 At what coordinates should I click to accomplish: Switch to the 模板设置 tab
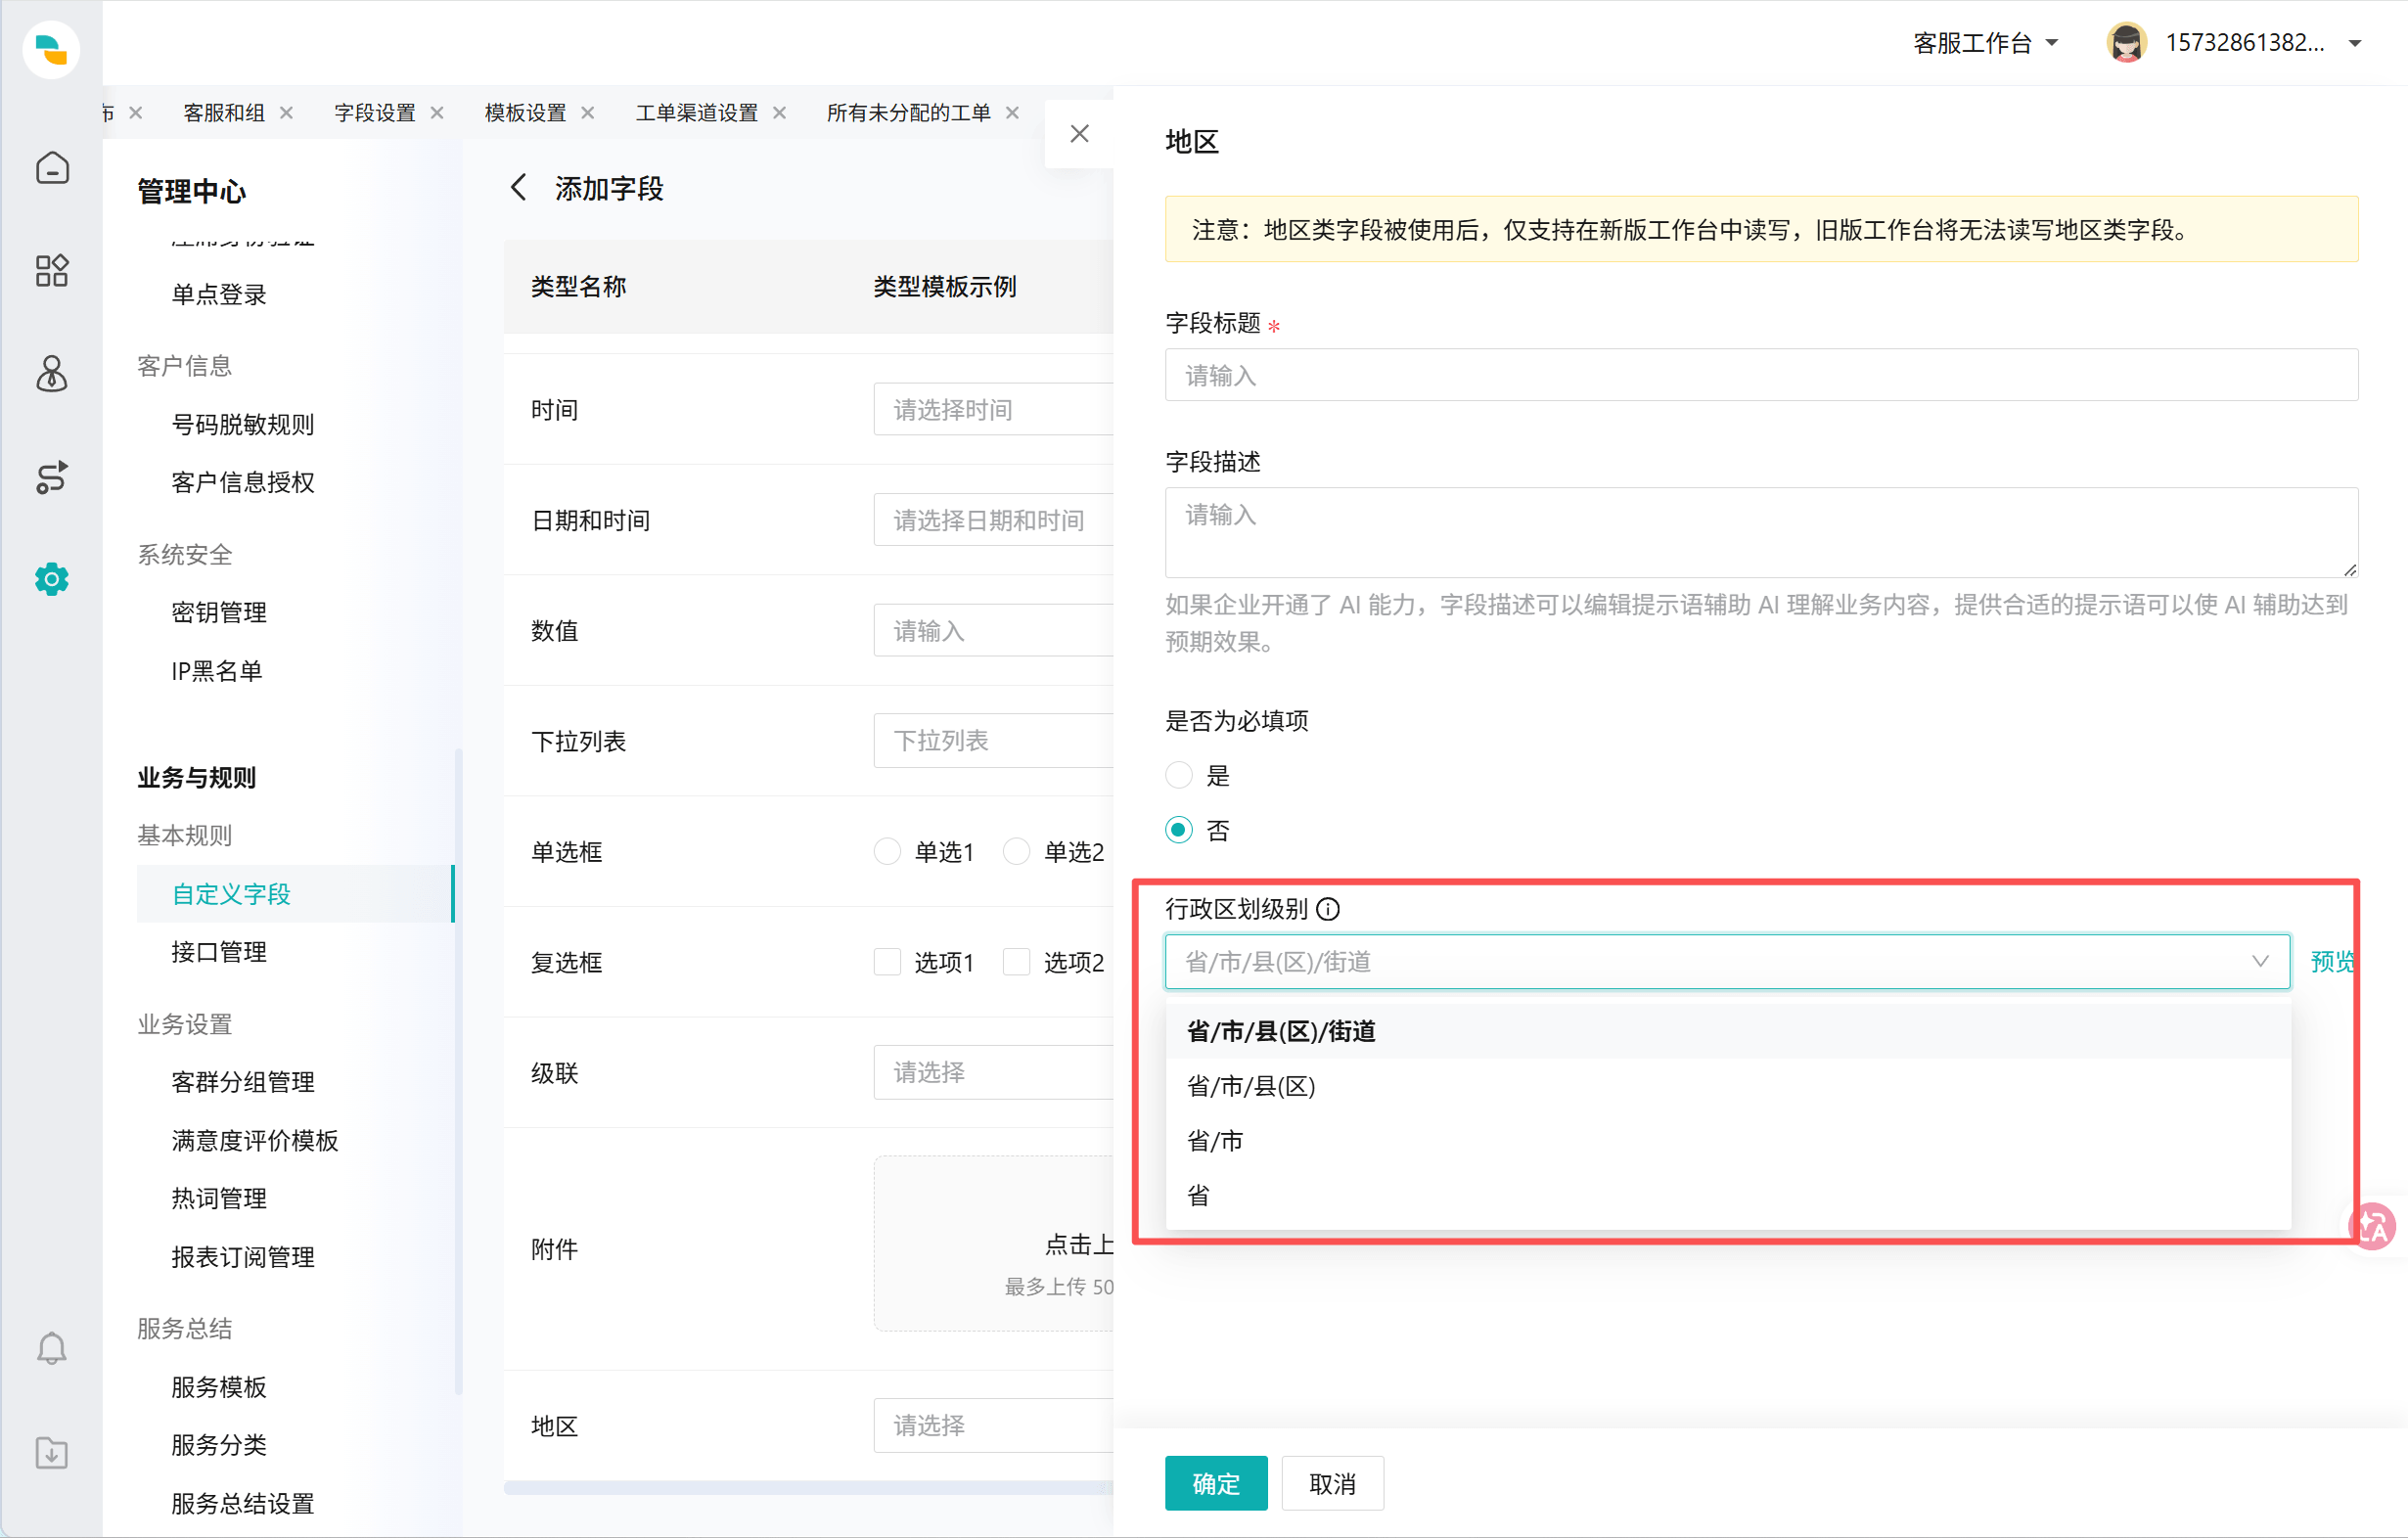point(526,112)
